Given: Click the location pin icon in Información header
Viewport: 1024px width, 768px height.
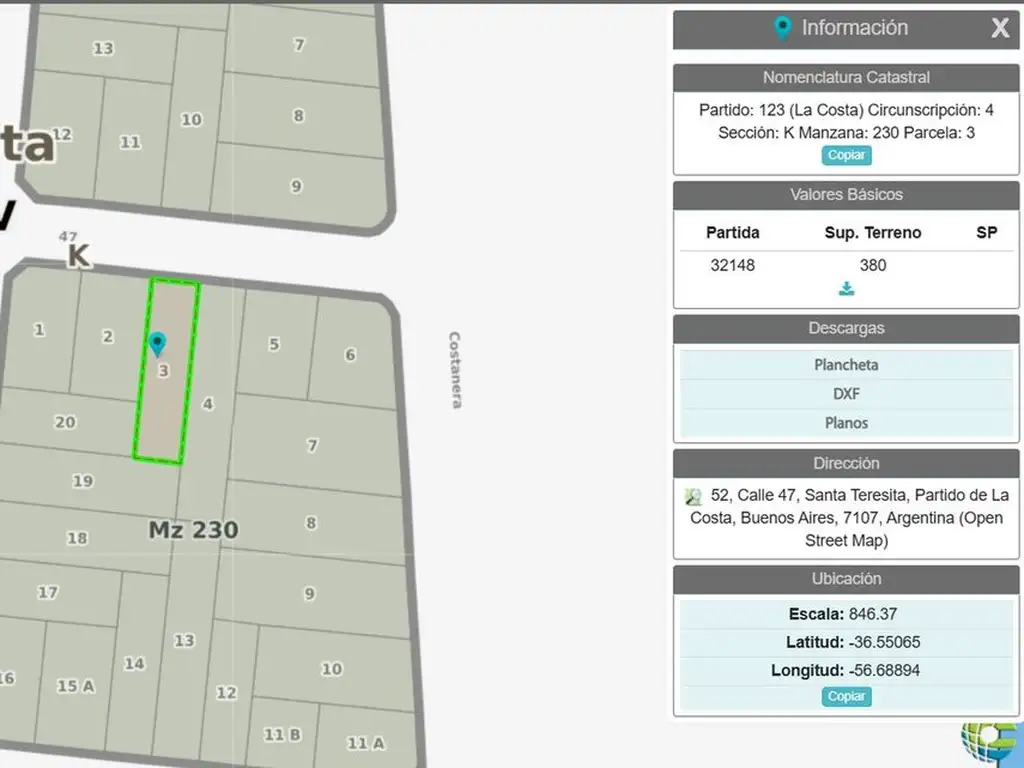Looking at the screenshot, I should click(x=783, y=28).
